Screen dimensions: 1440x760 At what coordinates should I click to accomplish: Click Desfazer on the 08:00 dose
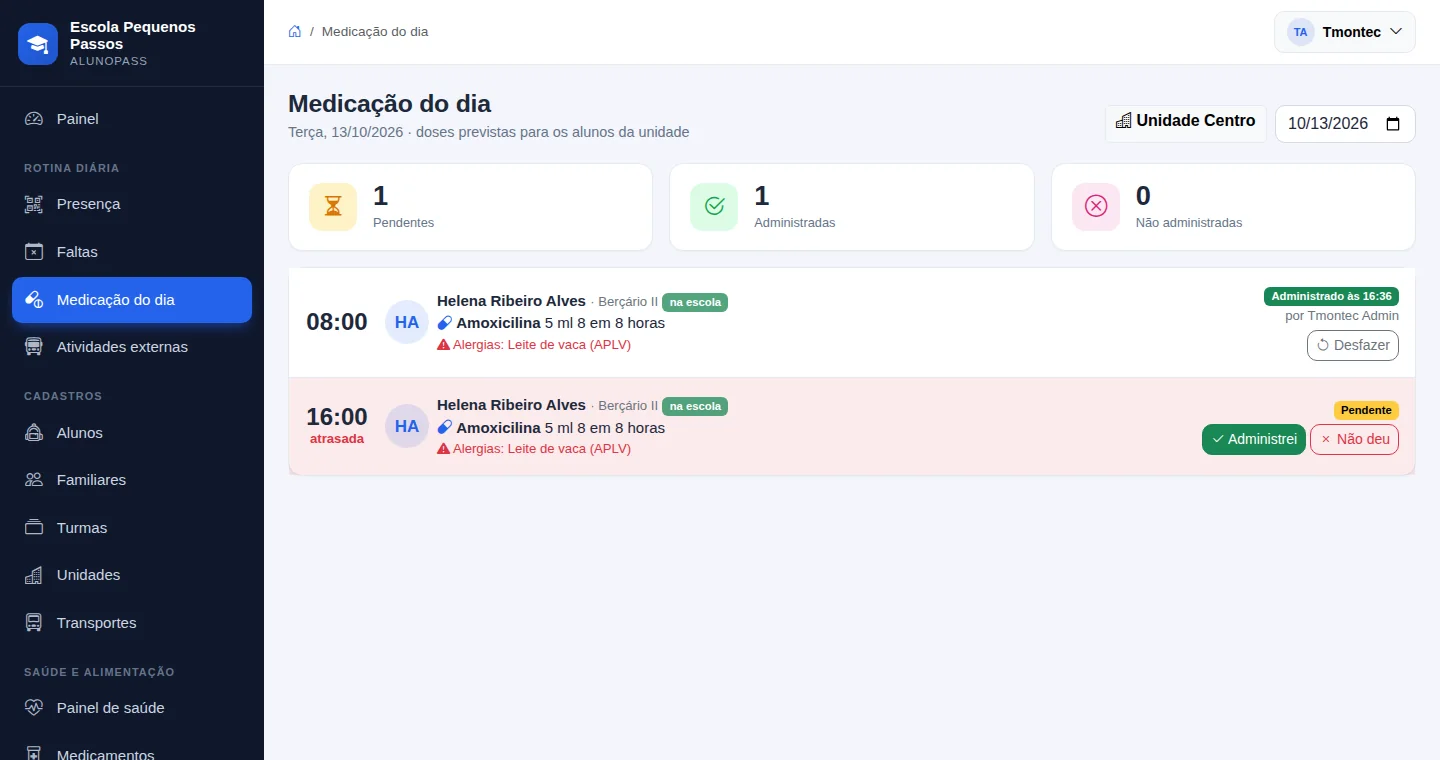click(1353, 345)
